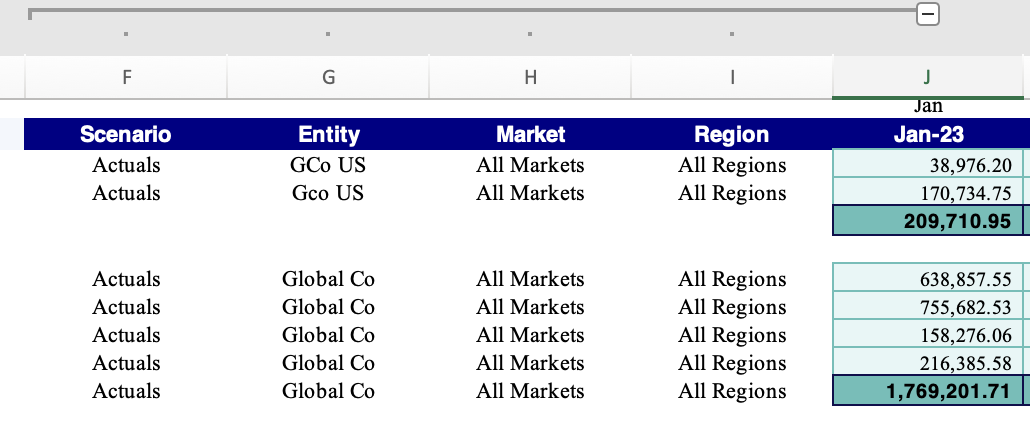Select column G header
The image size is (1030, 432).
[328, 77]
